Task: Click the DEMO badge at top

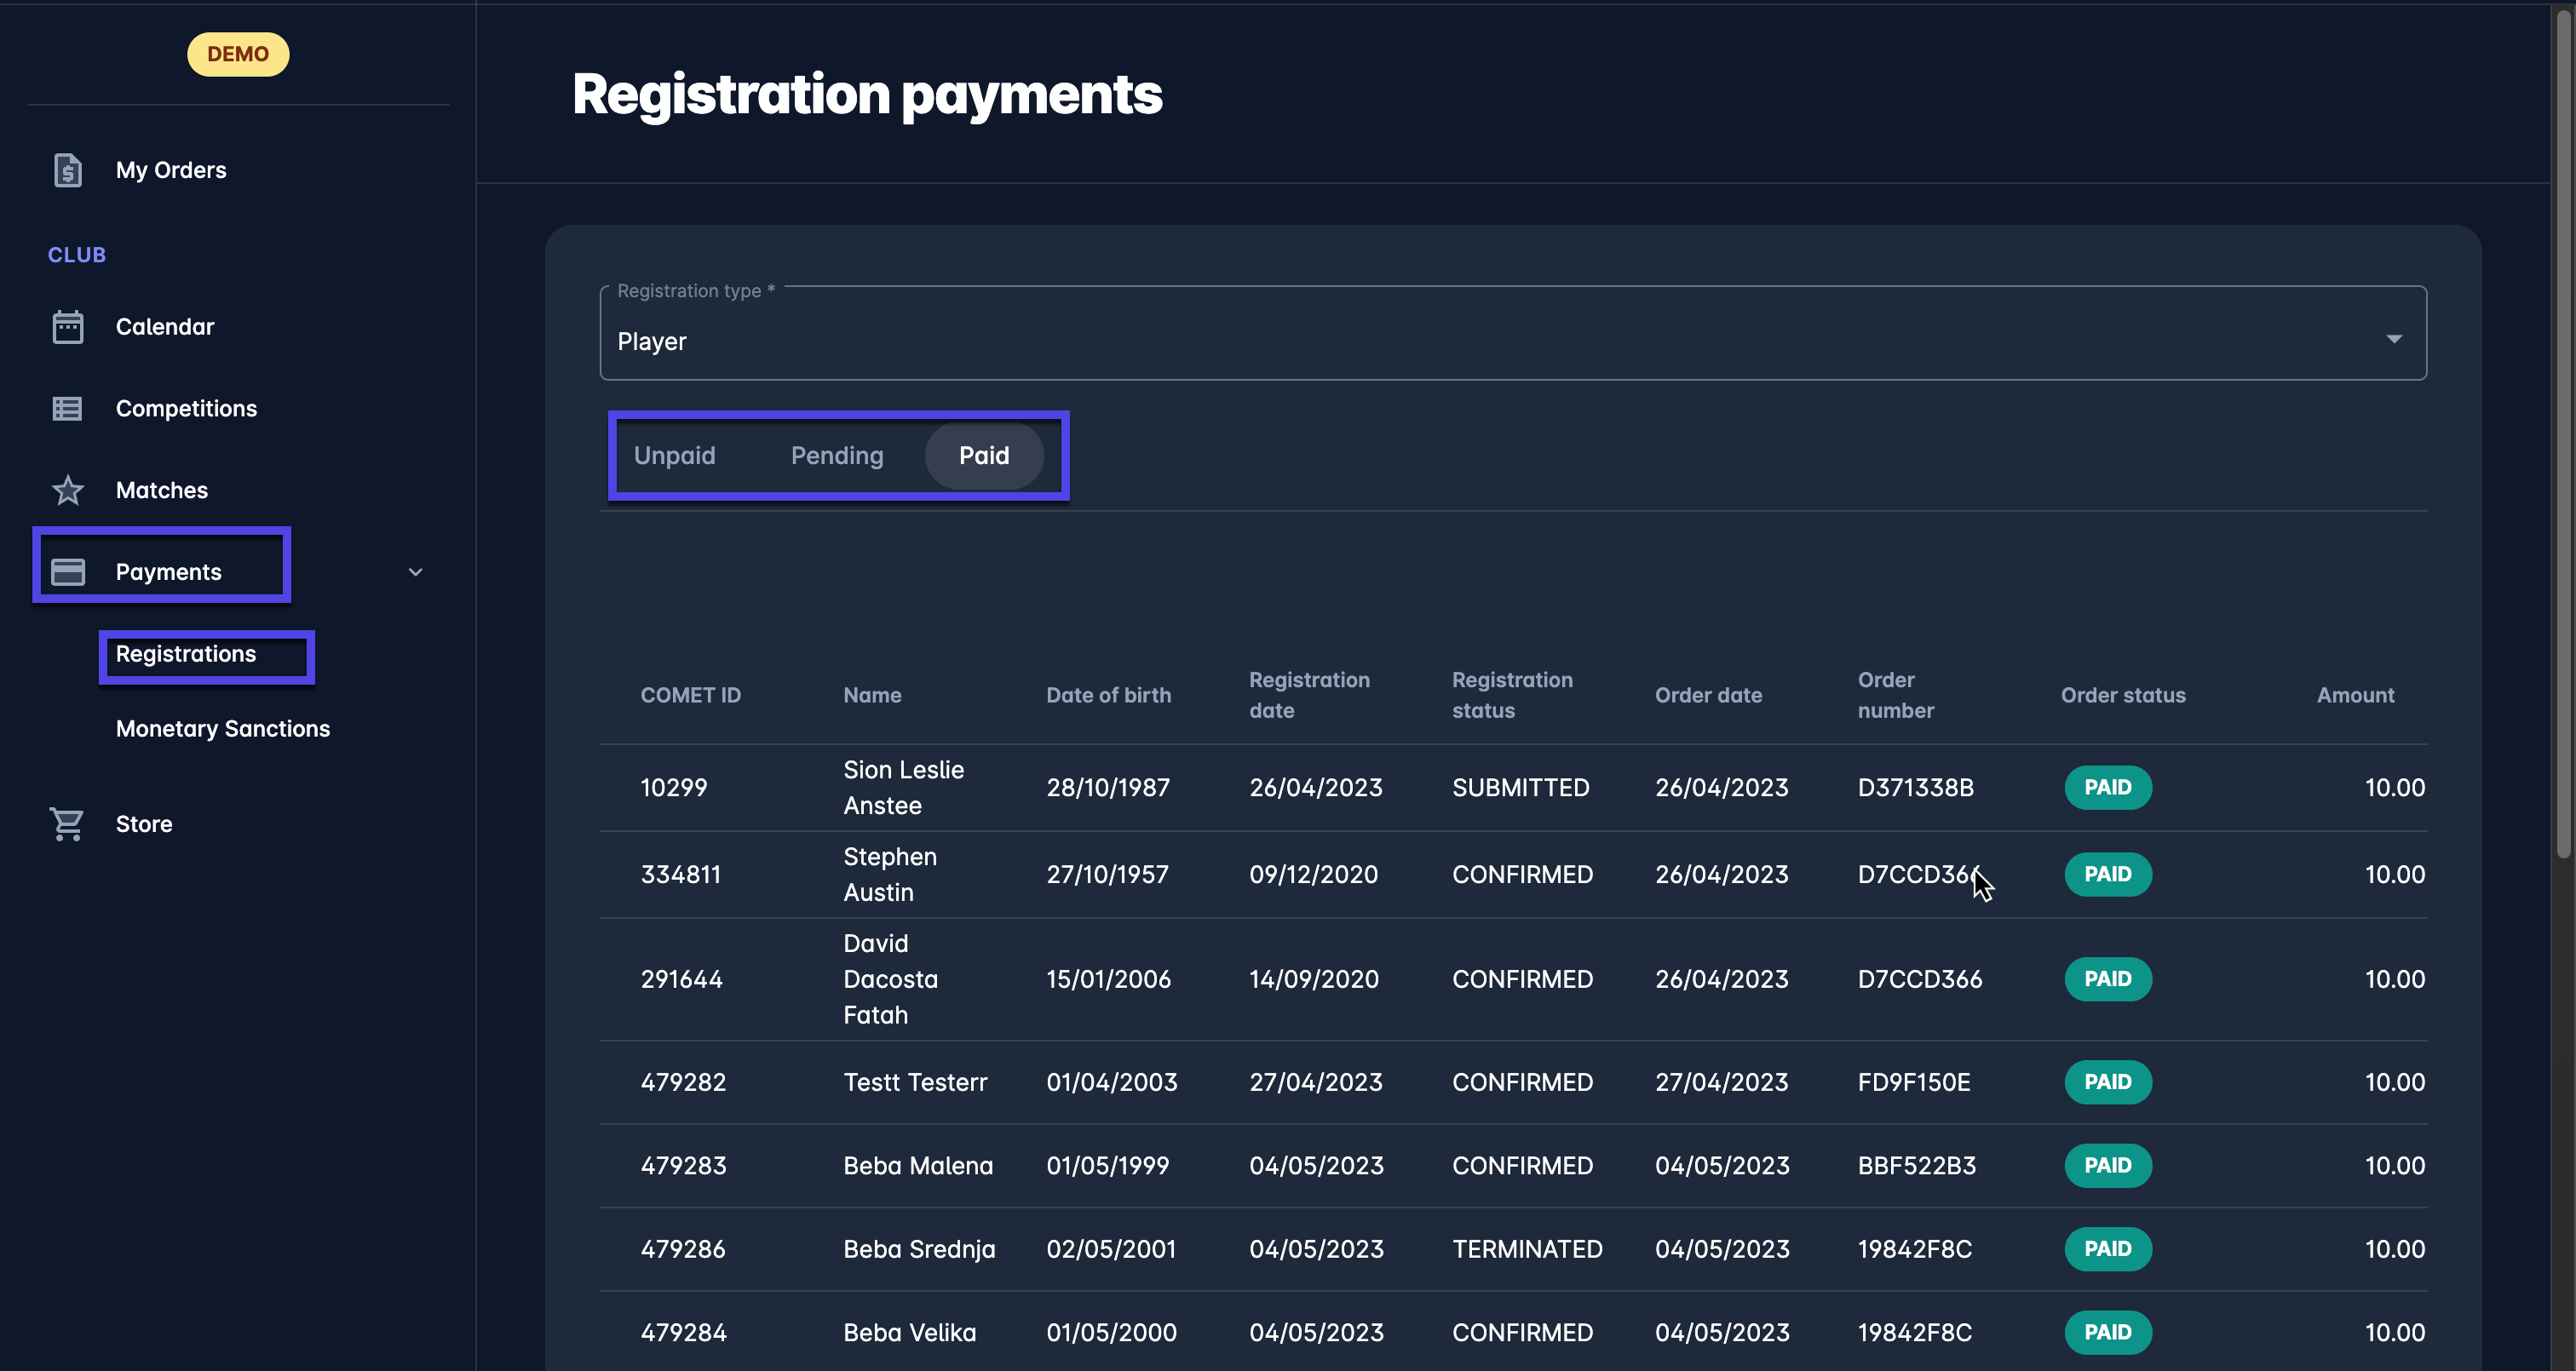Action: [238, 54]
